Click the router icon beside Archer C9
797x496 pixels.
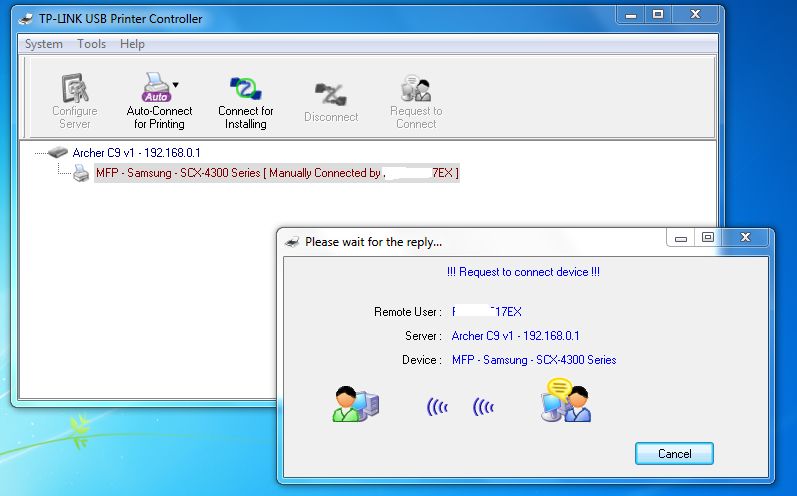pyautogui.click(x=57, y=152)
